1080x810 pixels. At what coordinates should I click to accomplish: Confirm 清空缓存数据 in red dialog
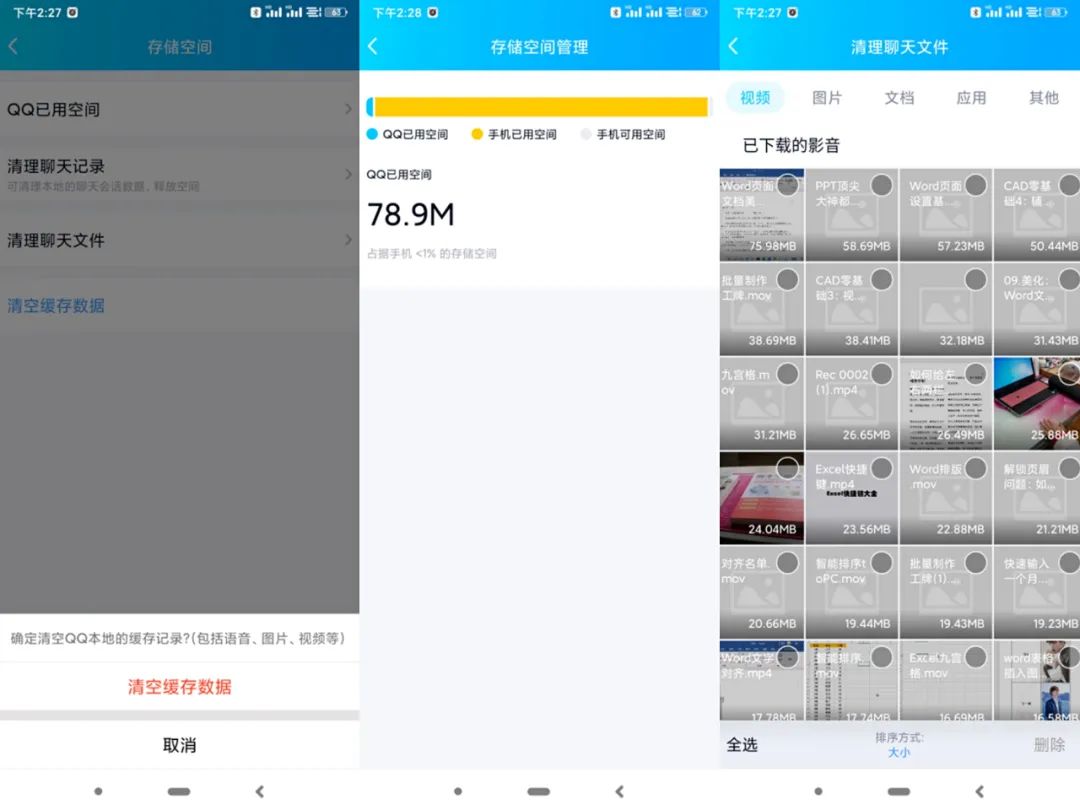coord(179,687)
